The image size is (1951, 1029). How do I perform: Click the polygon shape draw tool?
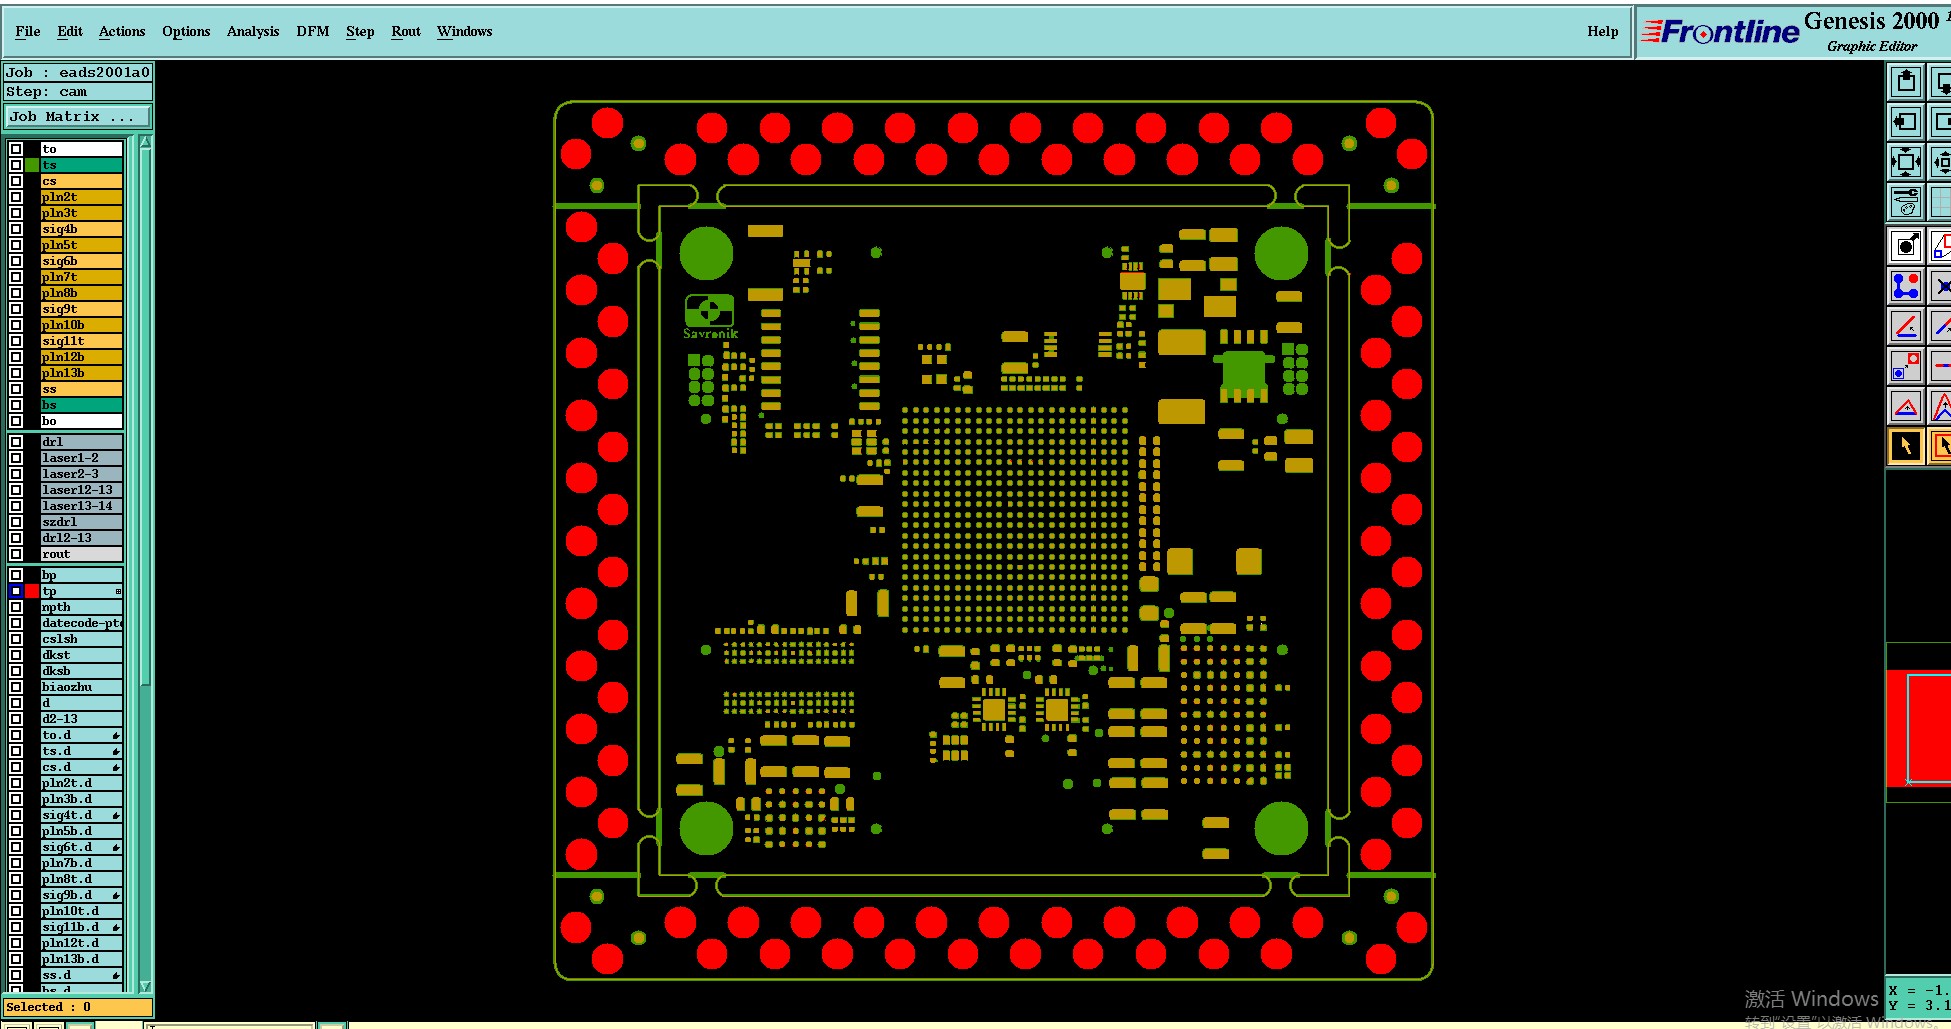(x=1941, y=246)
